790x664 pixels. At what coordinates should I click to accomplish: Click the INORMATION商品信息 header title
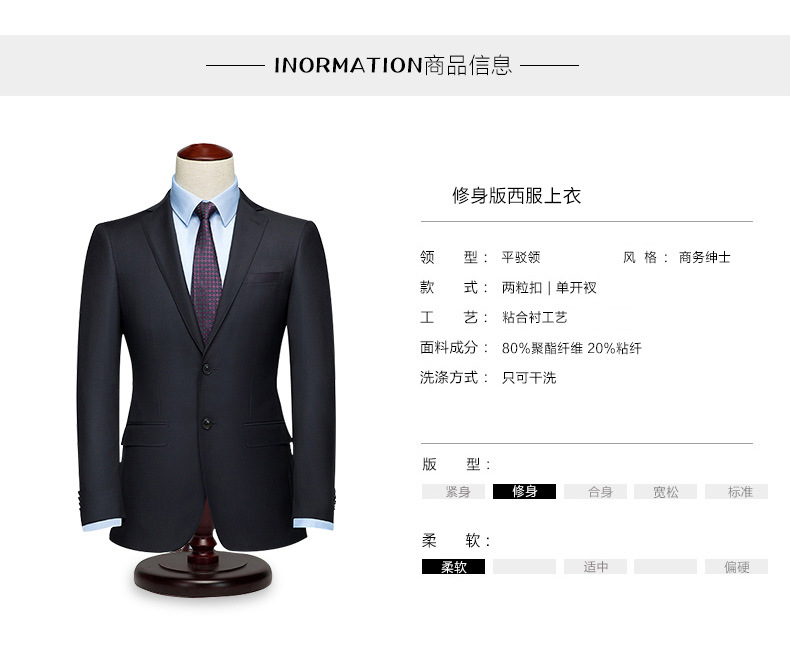click(x=393, y=65)
